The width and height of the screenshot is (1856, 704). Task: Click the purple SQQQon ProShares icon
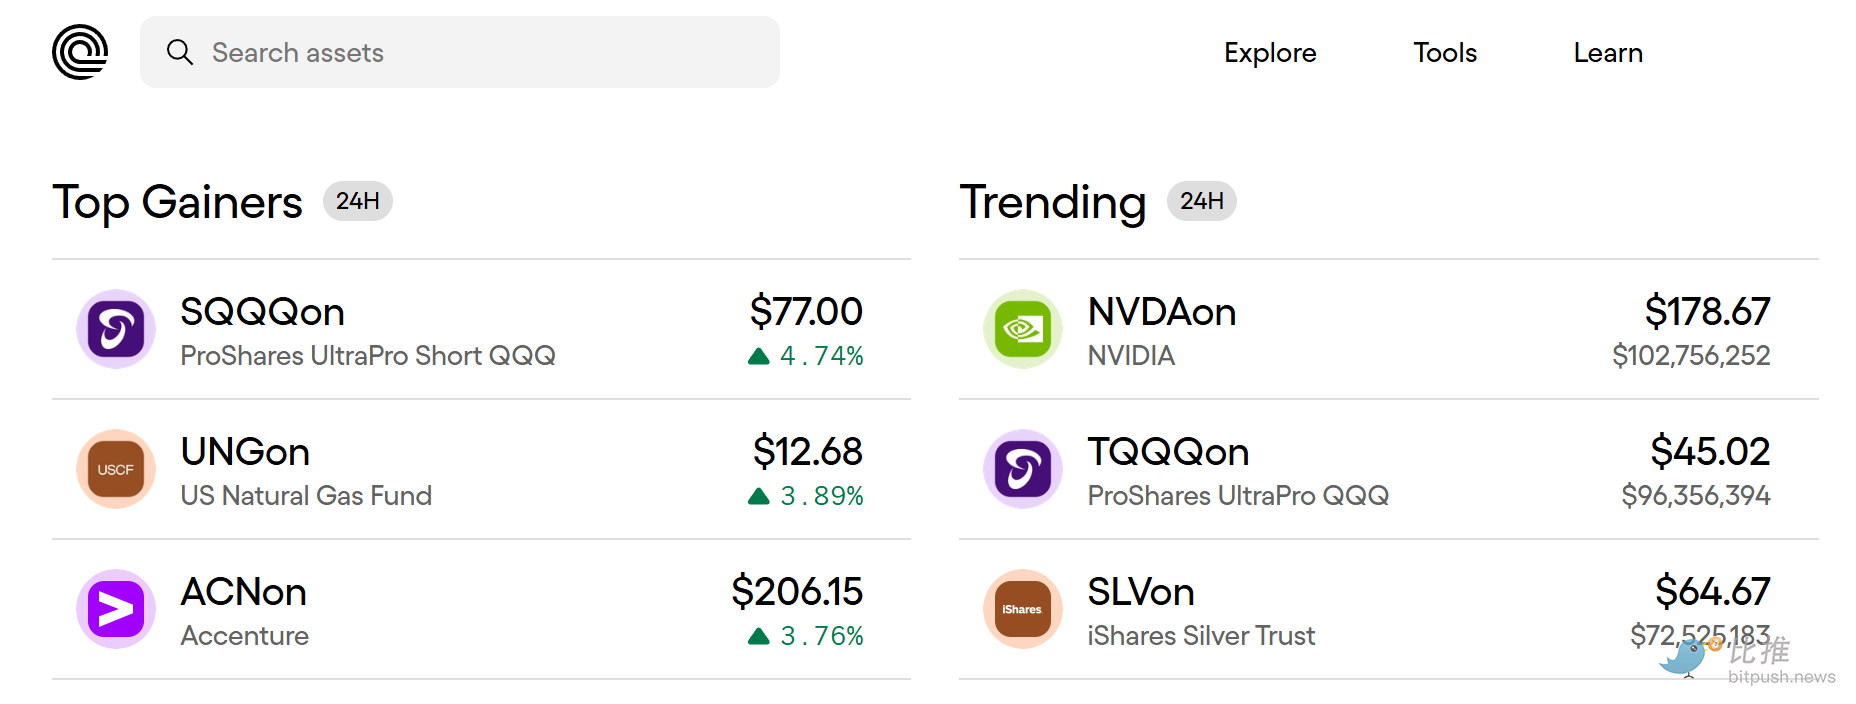pos(116,329)
